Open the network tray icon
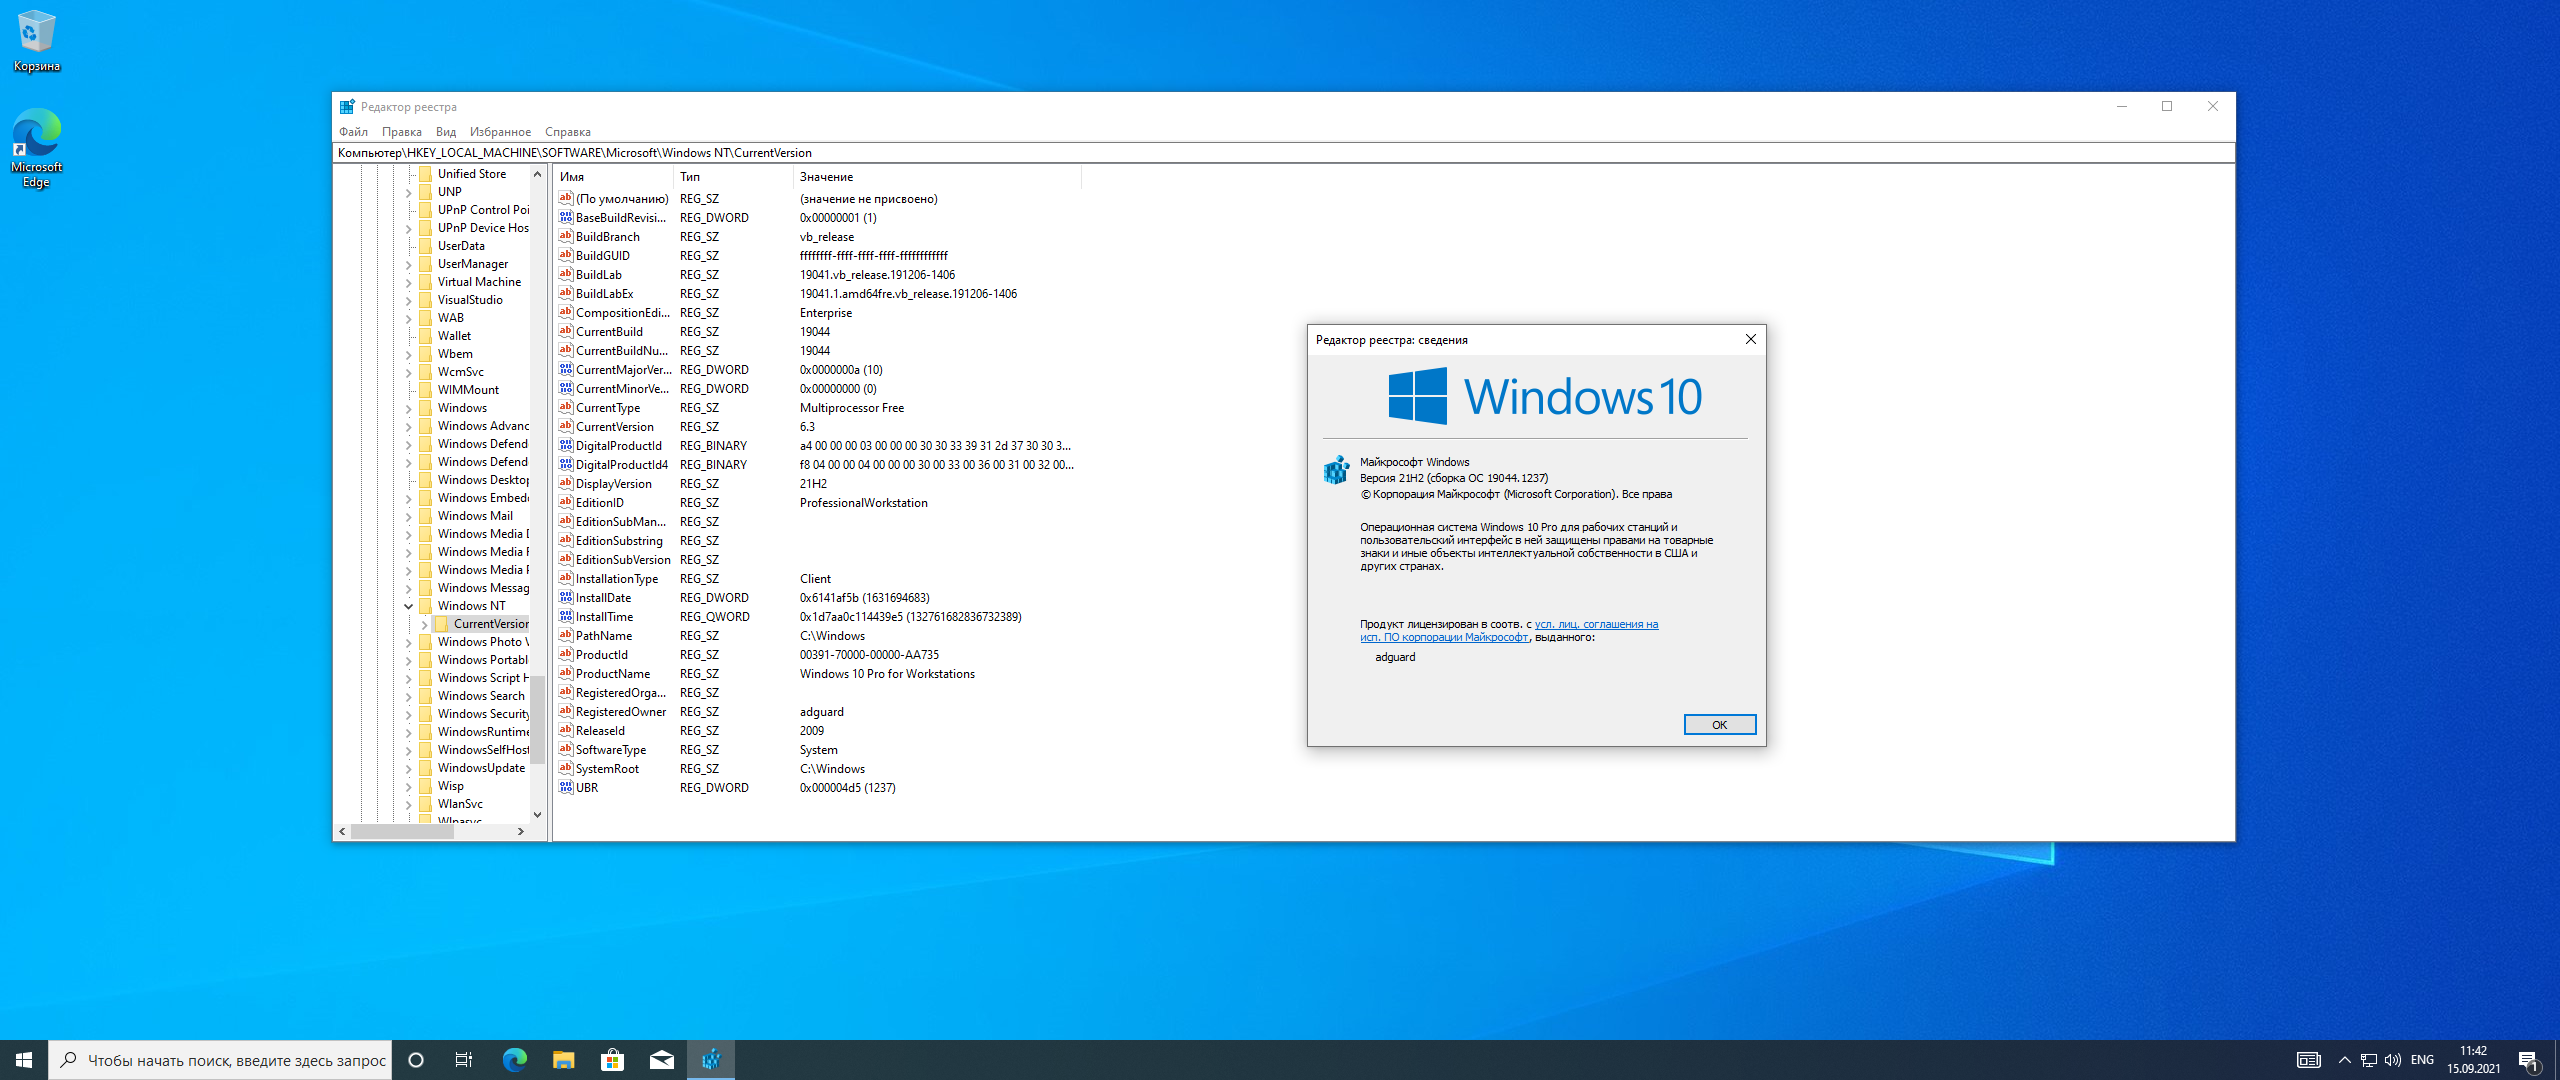Viewport: 2560px width, 1080px height. pyautogui.click(x=2368, y=1060)
